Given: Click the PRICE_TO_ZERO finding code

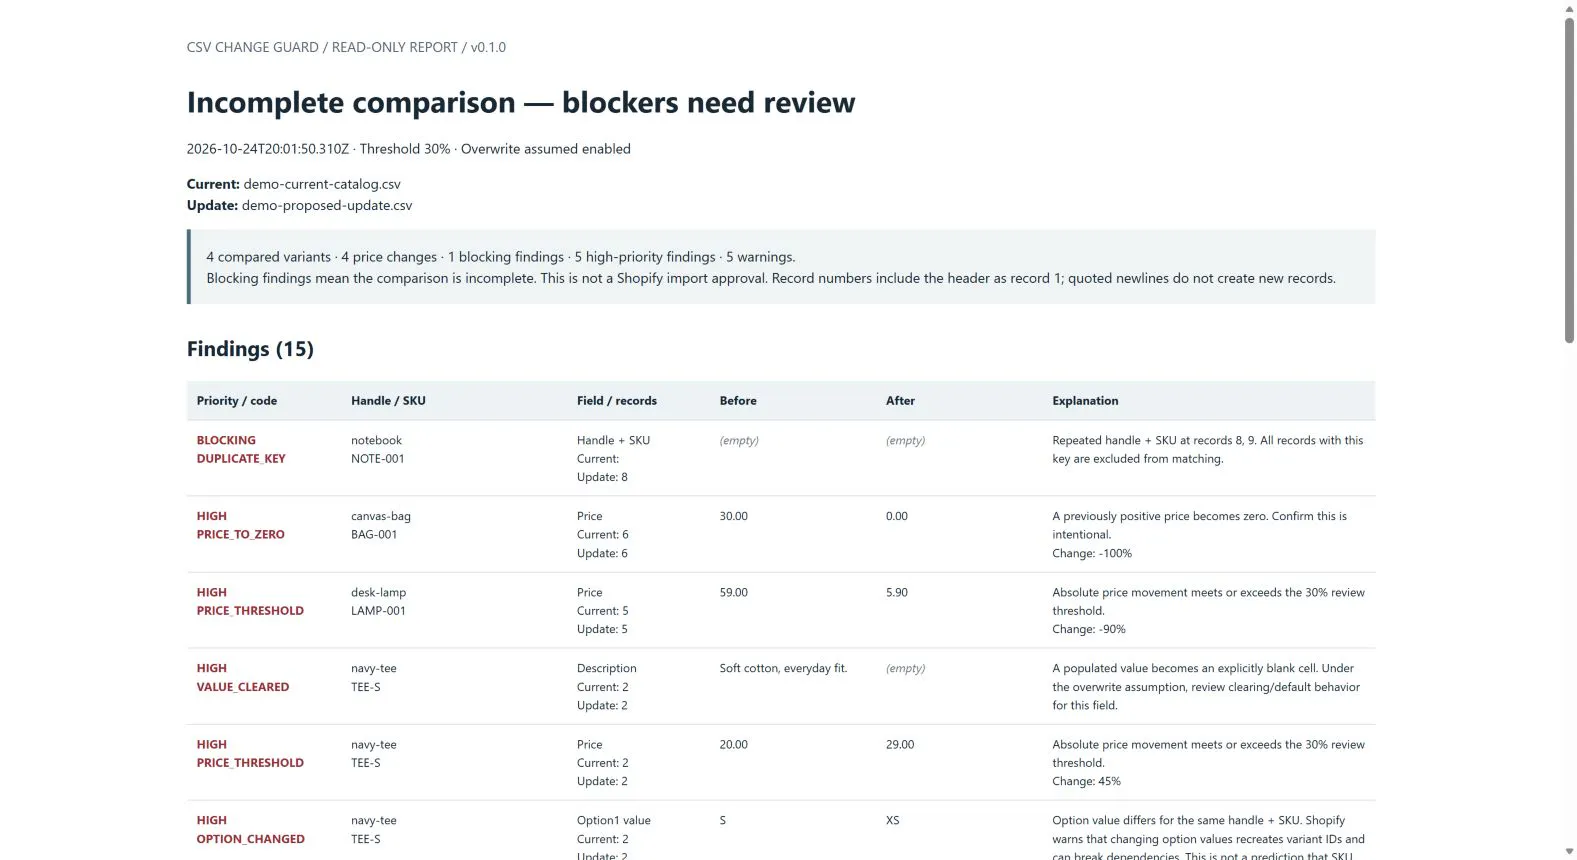Looking at the screenshot, I should tap(241, 535).
